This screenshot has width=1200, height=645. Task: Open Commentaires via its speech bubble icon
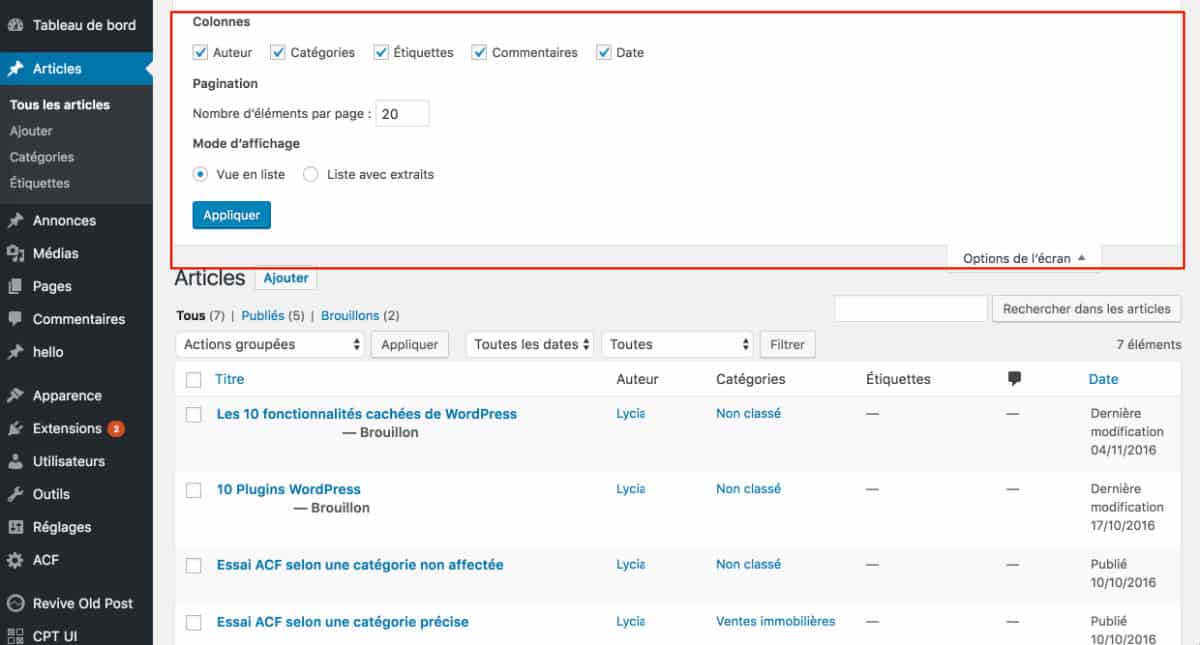15,319
